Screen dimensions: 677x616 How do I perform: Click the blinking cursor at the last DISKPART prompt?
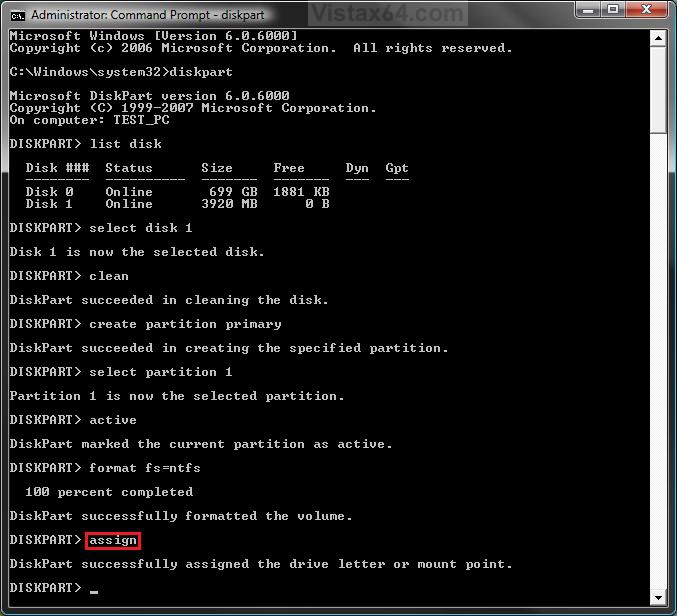pyautogui.click(x=94, y=592)
